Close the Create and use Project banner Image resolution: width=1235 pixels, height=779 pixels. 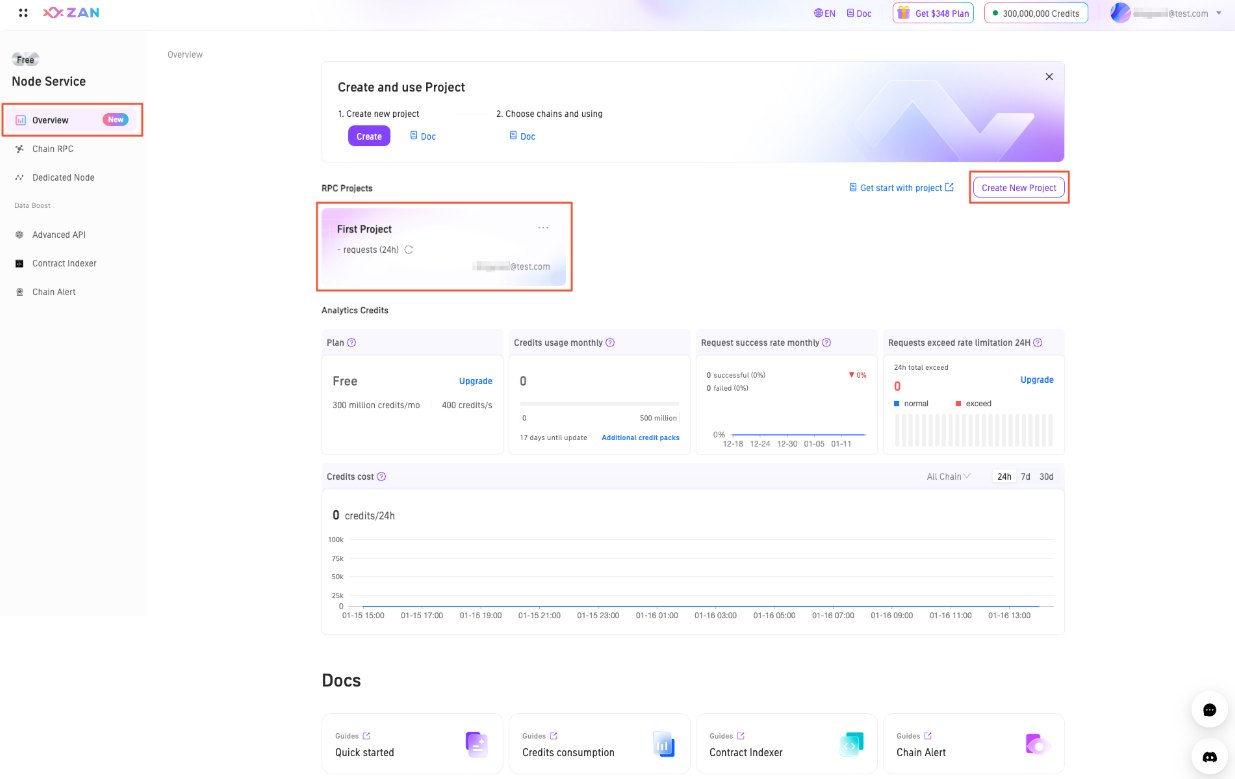pyautogui.click(x=1049, y=77)
